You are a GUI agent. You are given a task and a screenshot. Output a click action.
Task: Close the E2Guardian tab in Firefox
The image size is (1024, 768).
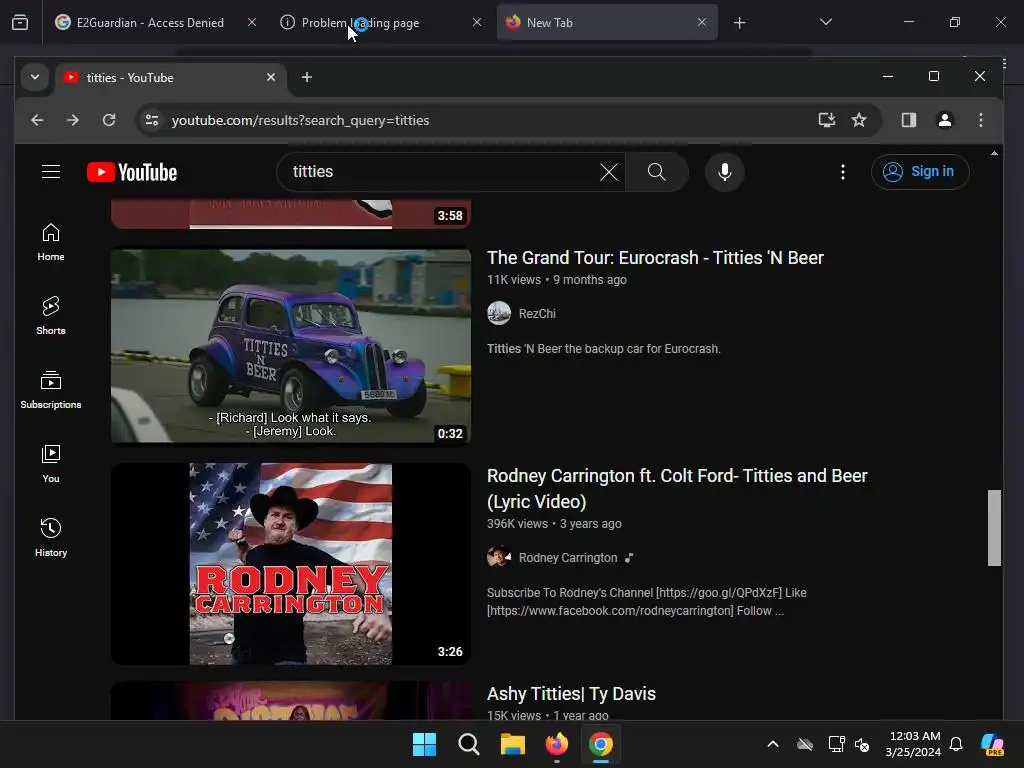(252, 22)
